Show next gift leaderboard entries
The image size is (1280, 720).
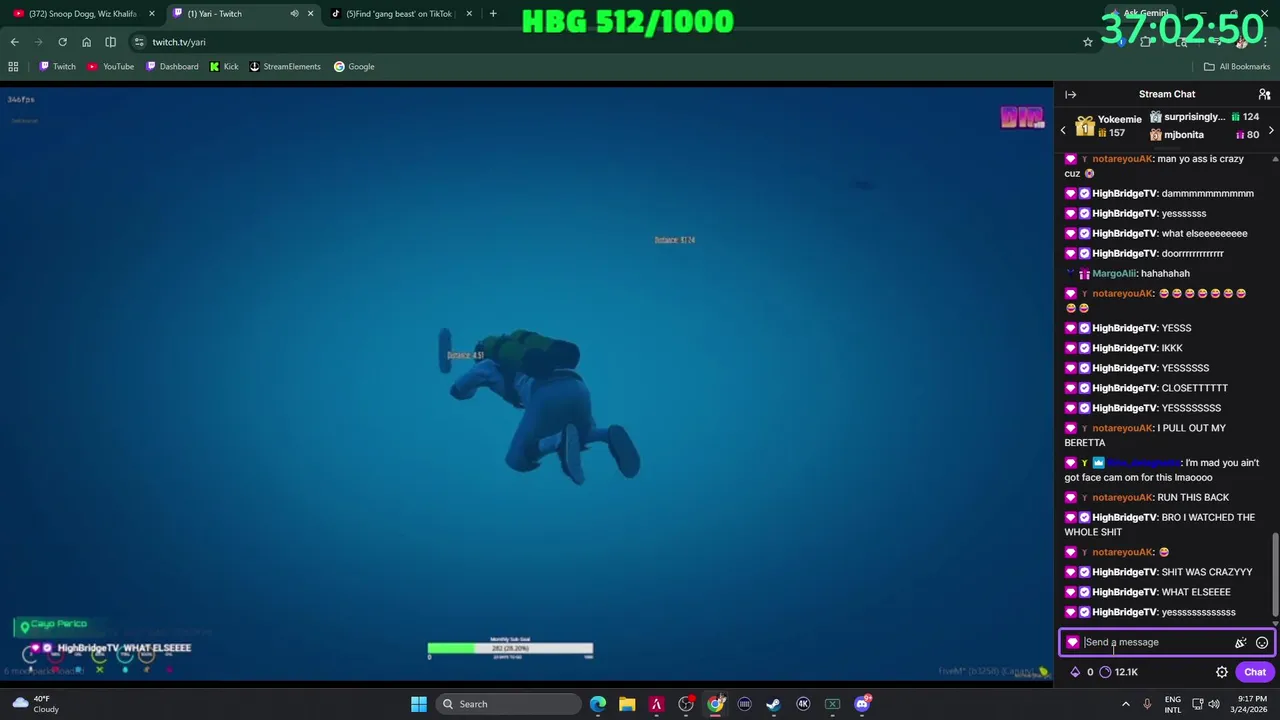click(x=1271, y=131)
